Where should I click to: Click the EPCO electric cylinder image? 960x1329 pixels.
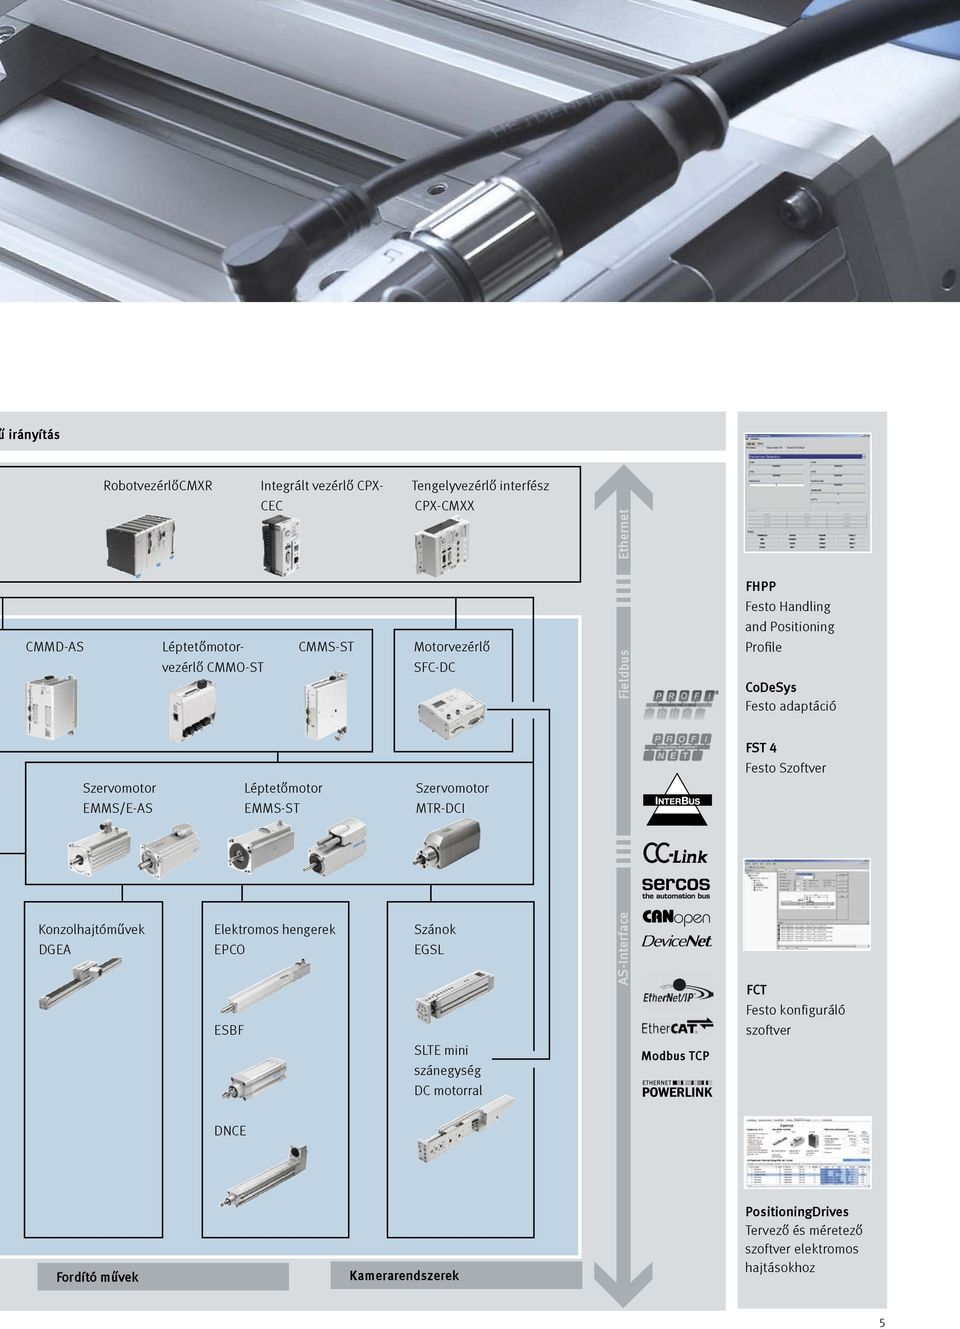point(265,985)
